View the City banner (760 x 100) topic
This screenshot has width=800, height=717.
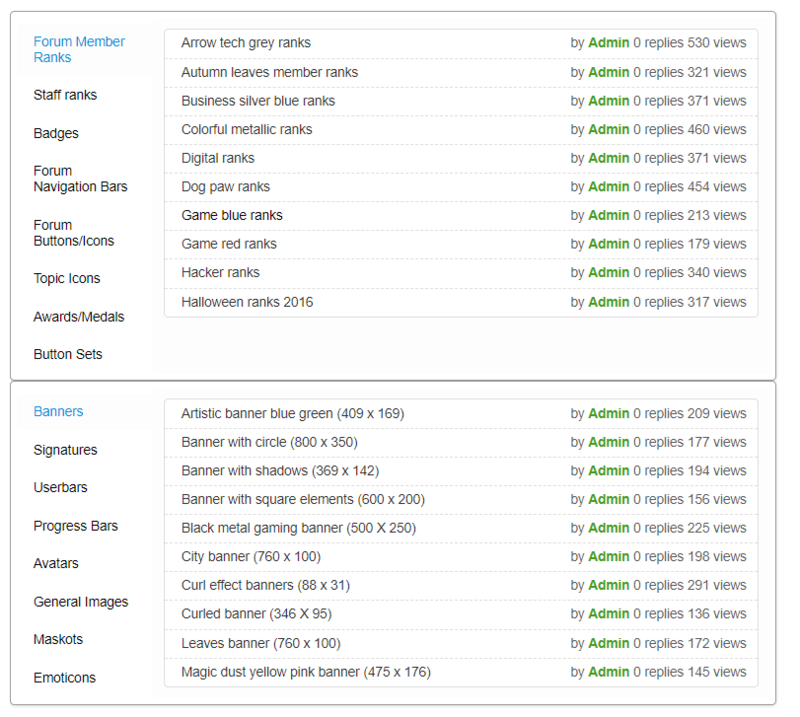tap(251, 556)
